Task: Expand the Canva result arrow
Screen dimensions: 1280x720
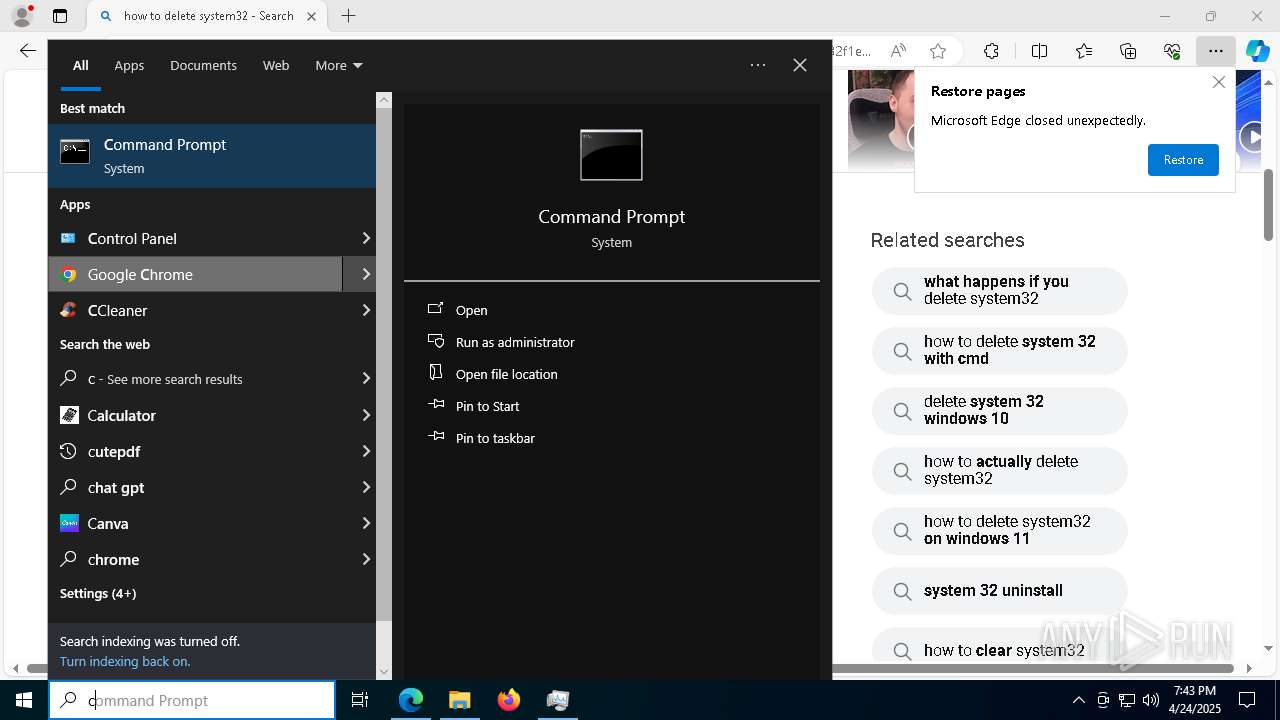Action: point(366,523)
